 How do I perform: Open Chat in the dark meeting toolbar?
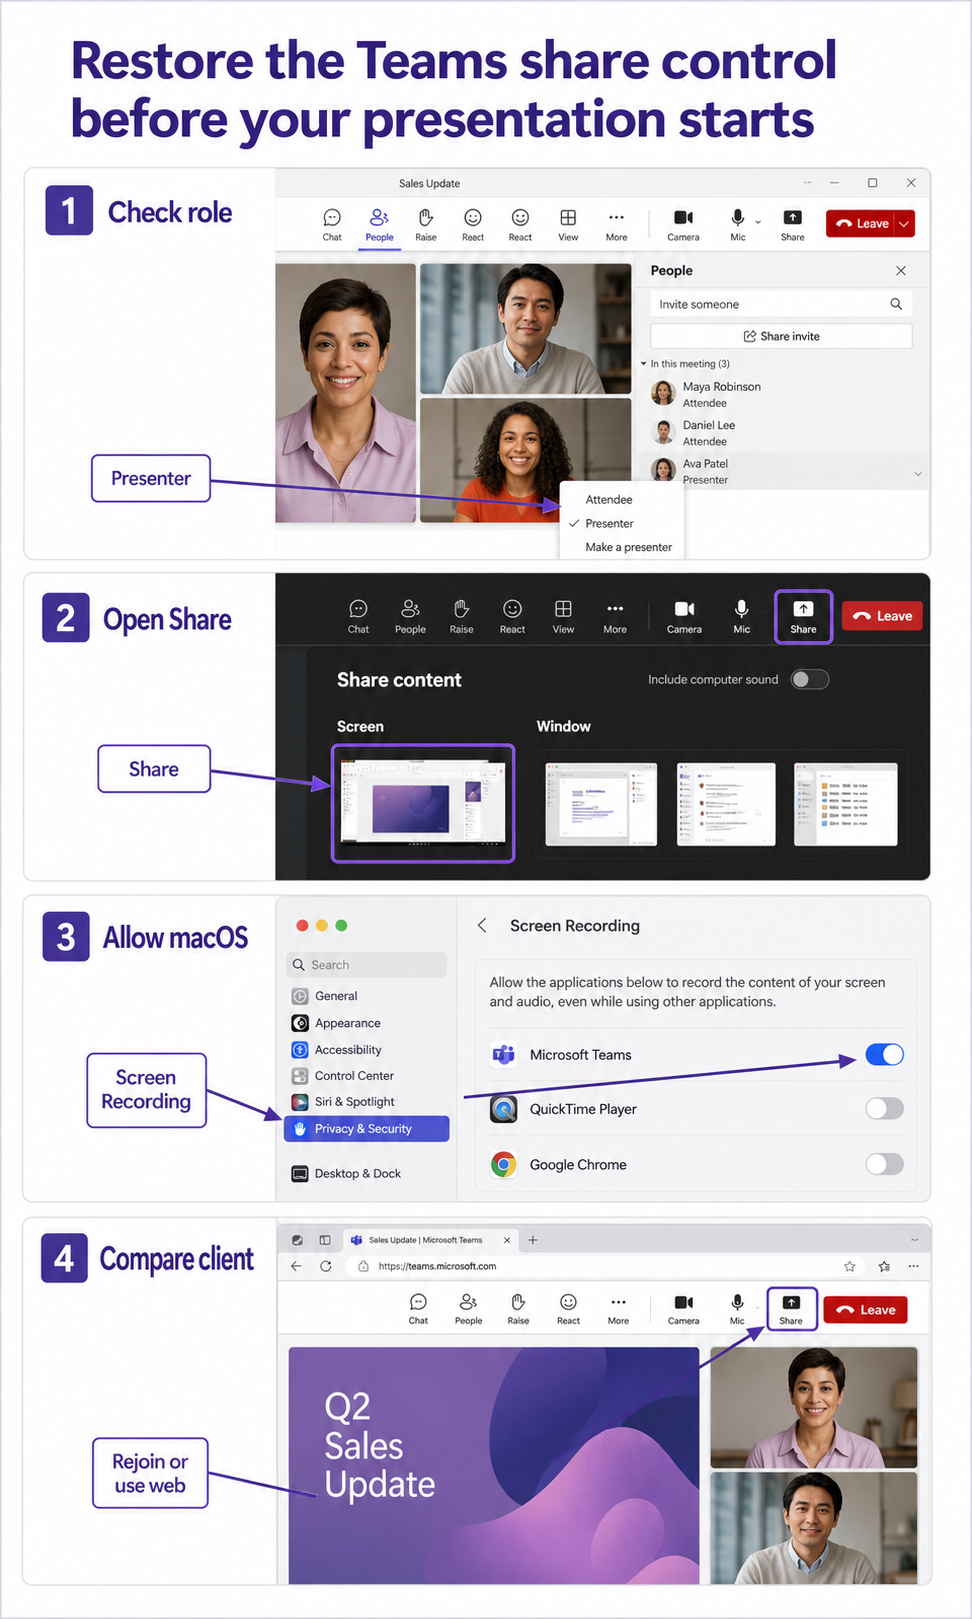(x=358, y=616)
